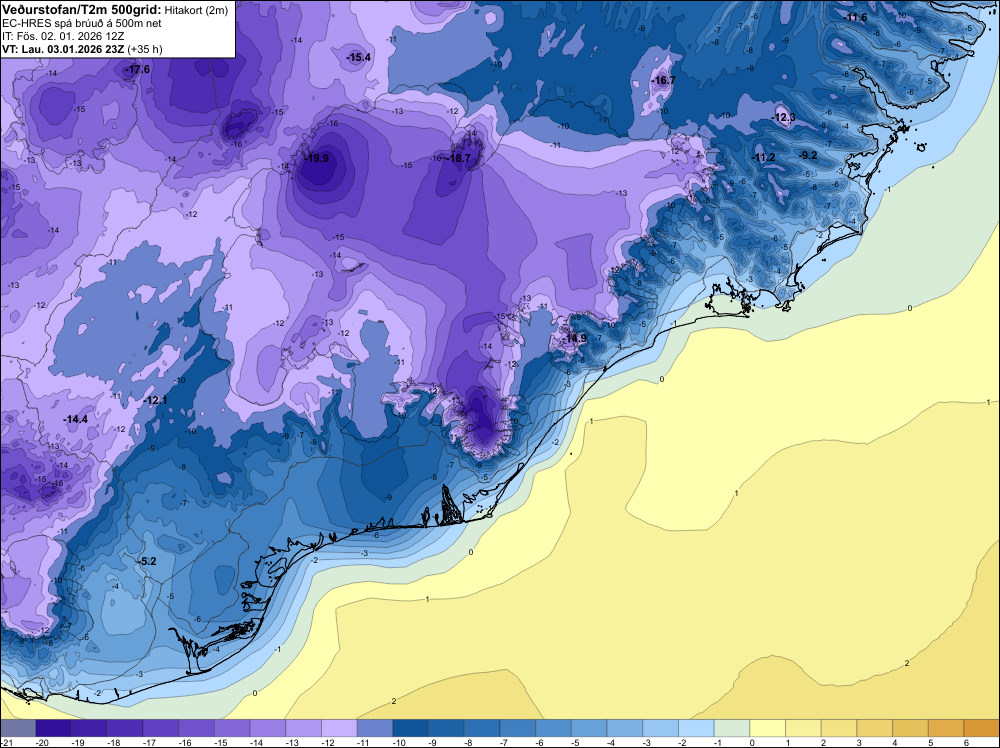Click orange legend swatch between 5 and 6
Screen dimensions: 1000x748
[946, 727]
